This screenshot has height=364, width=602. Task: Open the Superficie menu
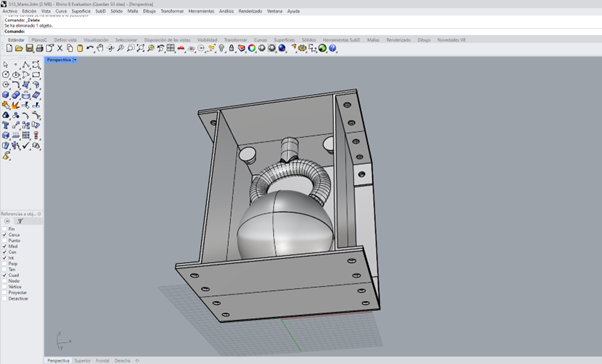(x=81, y=11)
